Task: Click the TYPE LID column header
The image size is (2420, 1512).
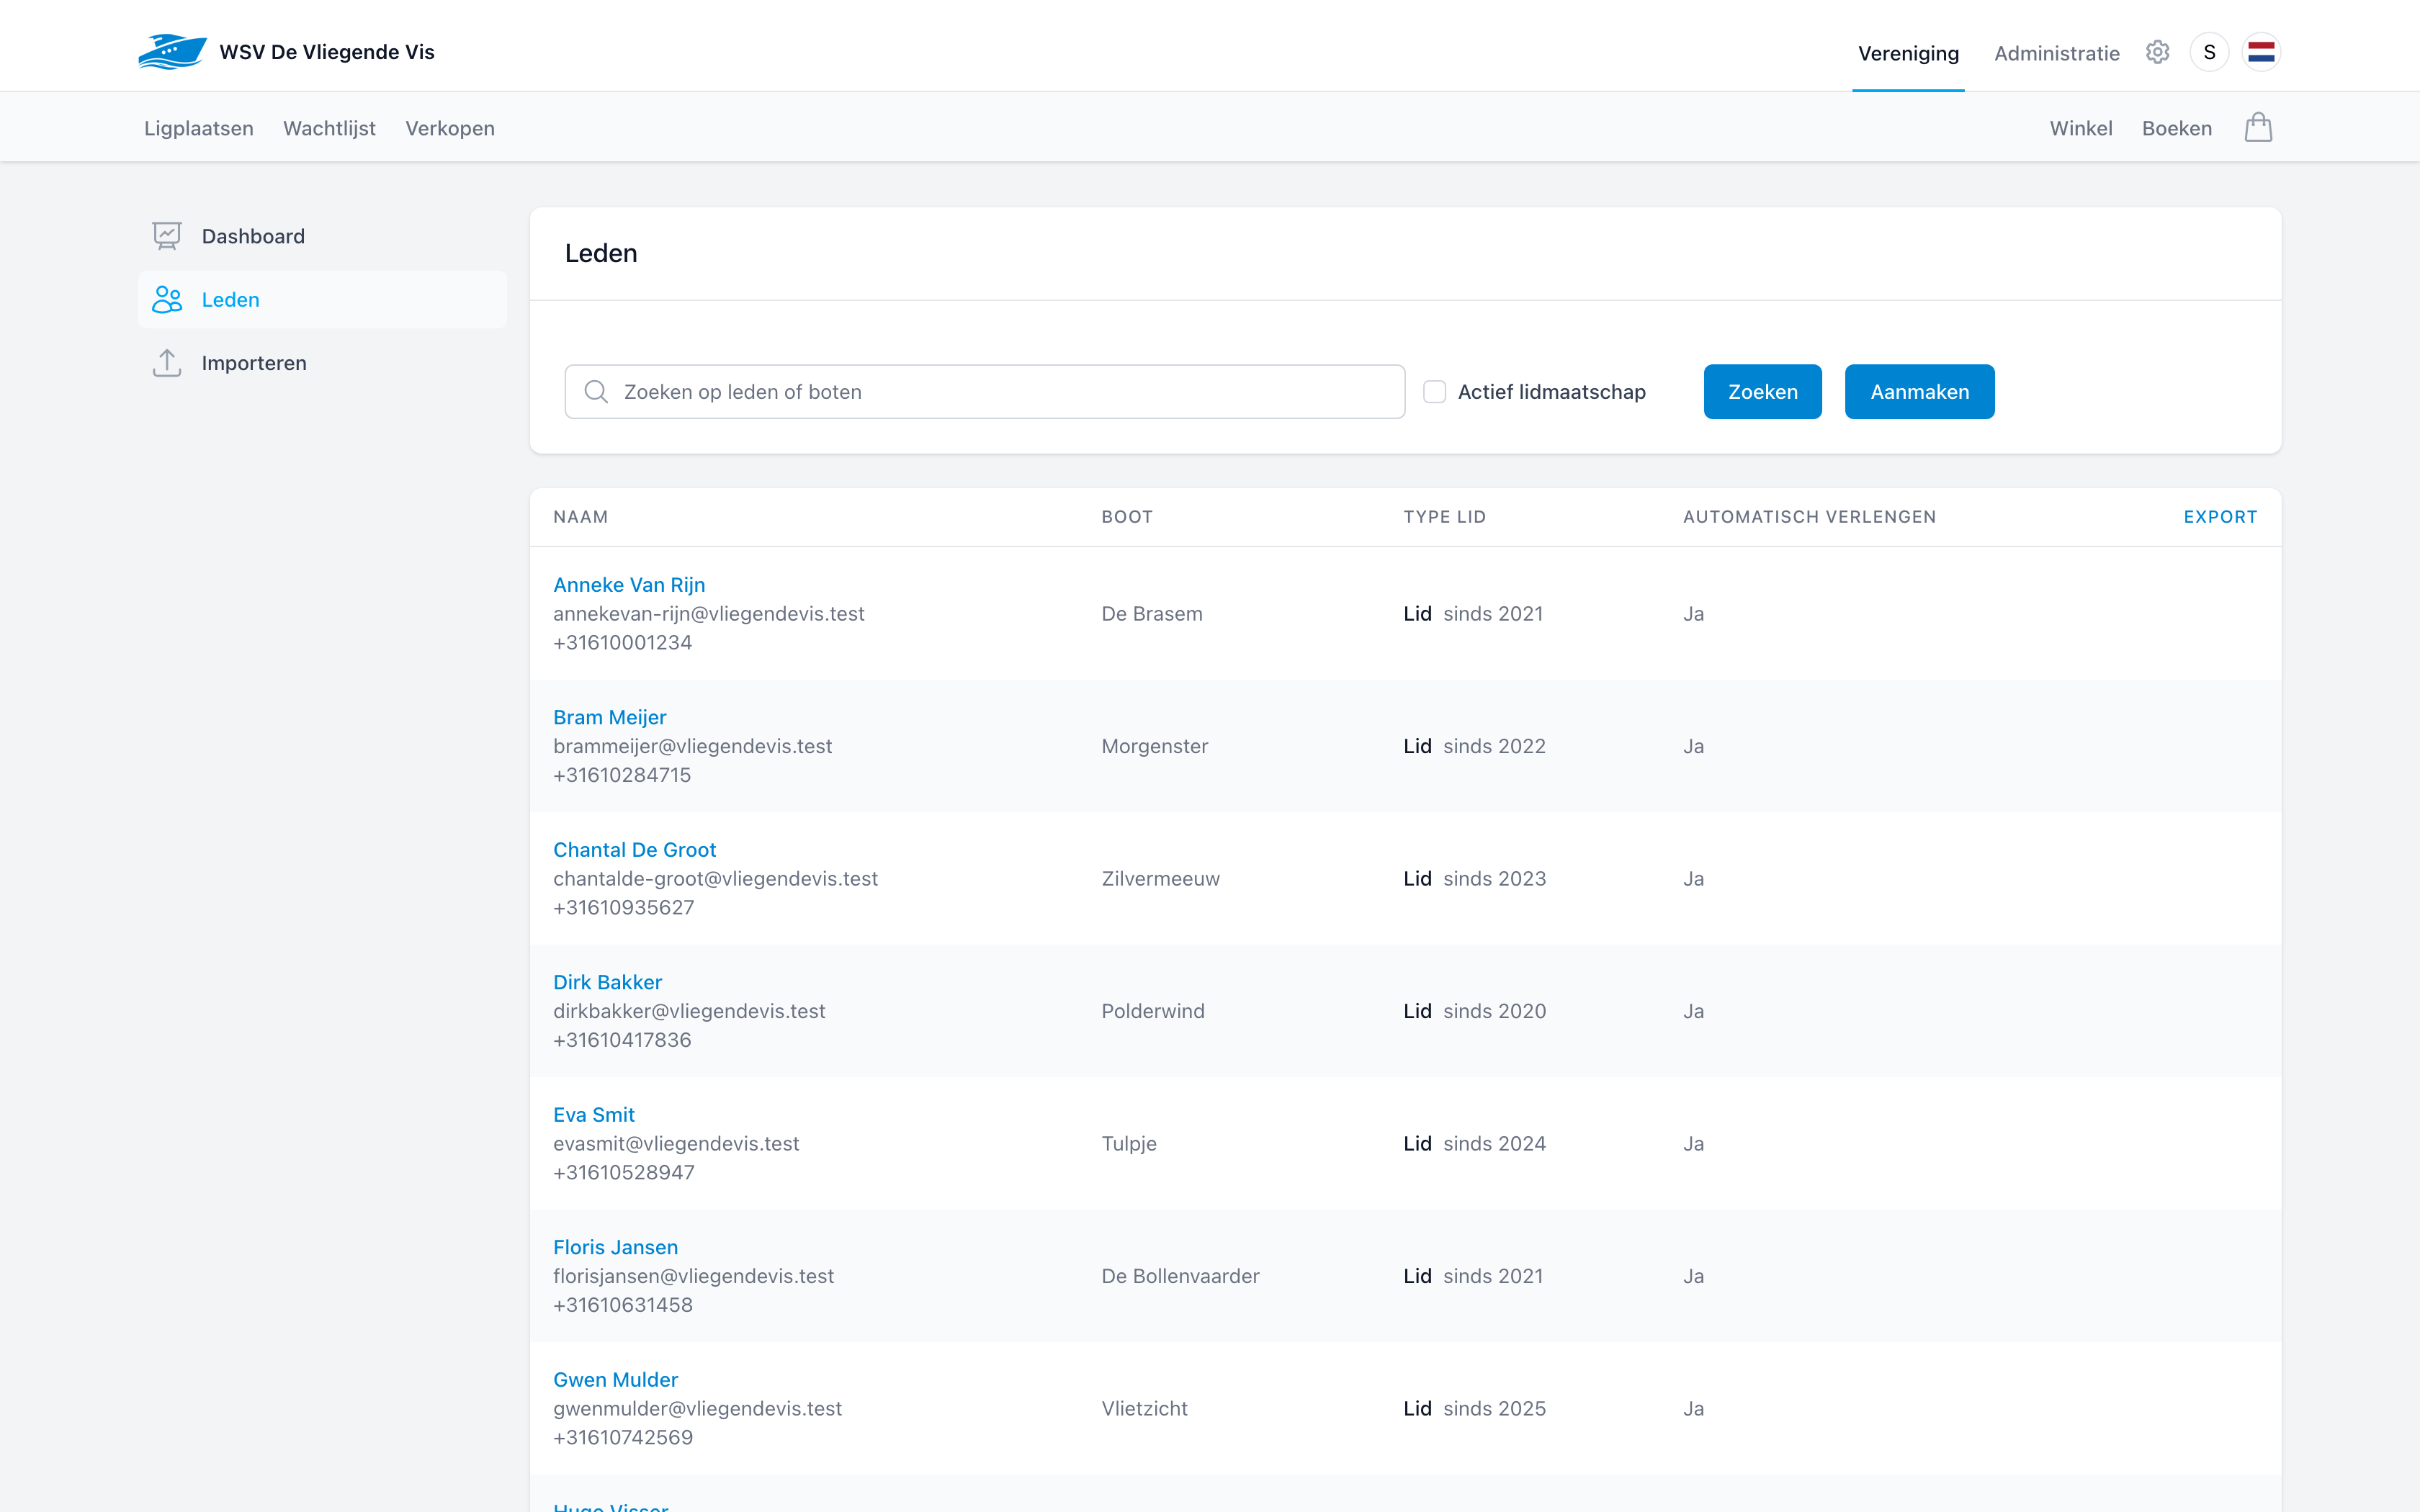Action: click(x=1444, y=517)
